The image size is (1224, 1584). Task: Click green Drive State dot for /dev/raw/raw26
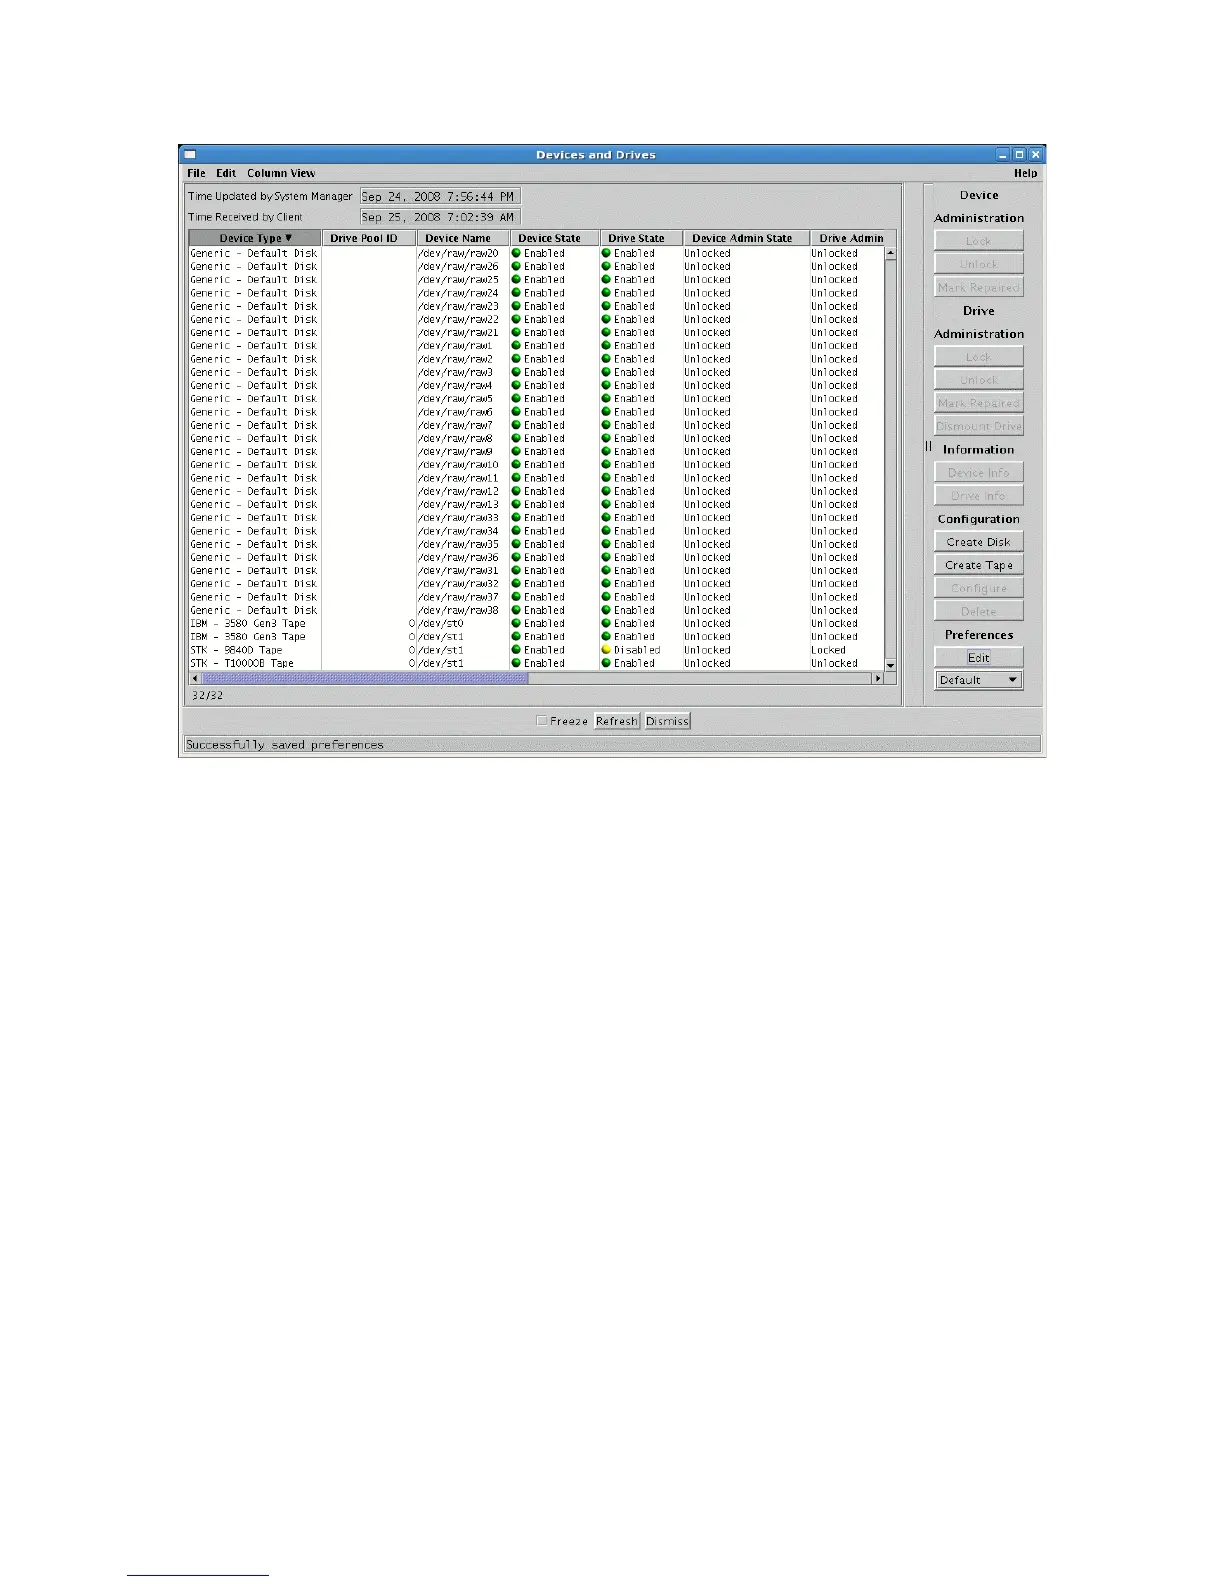(x=606, y=267)
